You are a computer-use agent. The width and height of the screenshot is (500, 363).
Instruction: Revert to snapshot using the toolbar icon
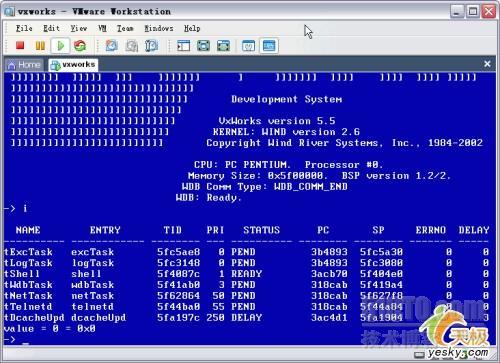coord(132,46)
